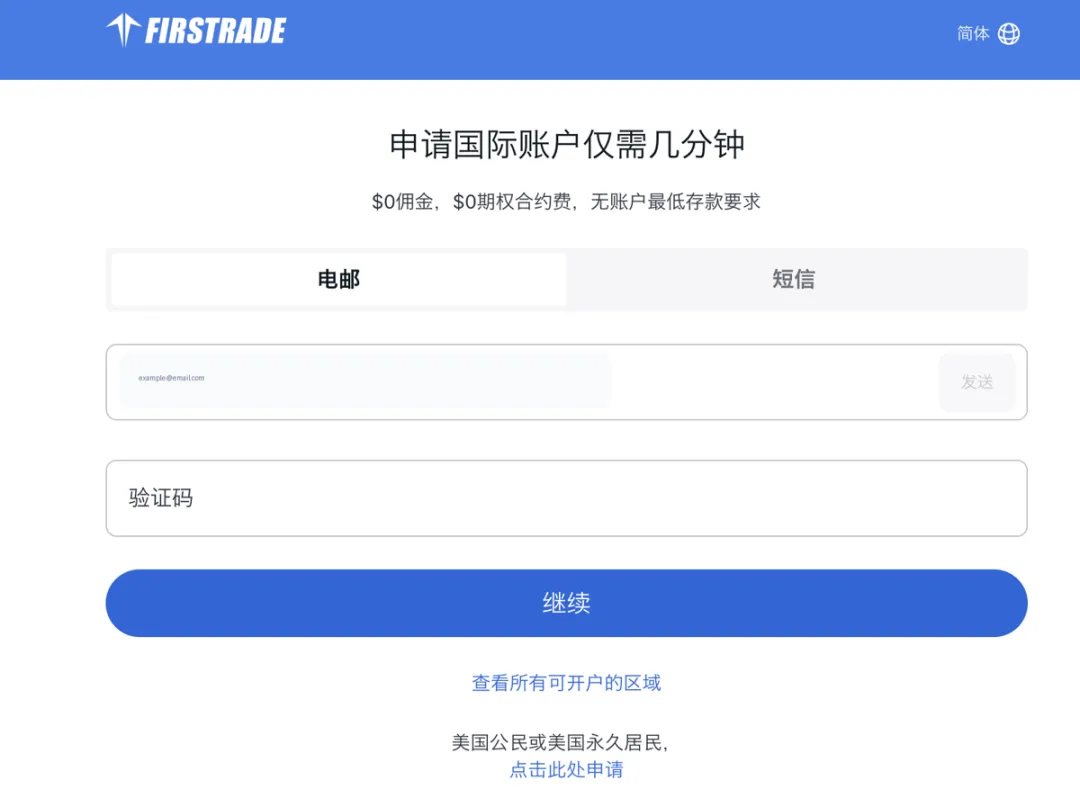Click the gray tab switcher background strip
Screen dimensions: 1080x807
pos(566,280)
